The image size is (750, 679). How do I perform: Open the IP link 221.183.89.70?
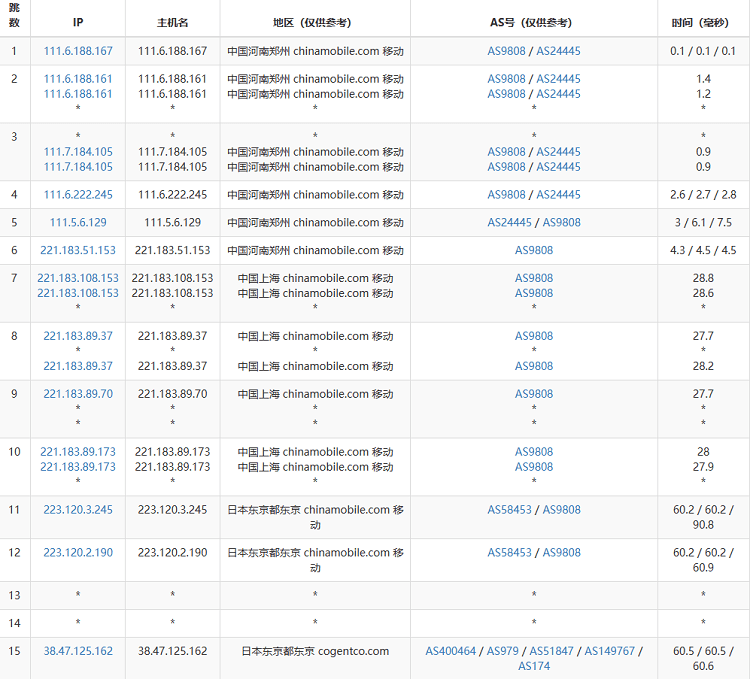tap(78, 394)
